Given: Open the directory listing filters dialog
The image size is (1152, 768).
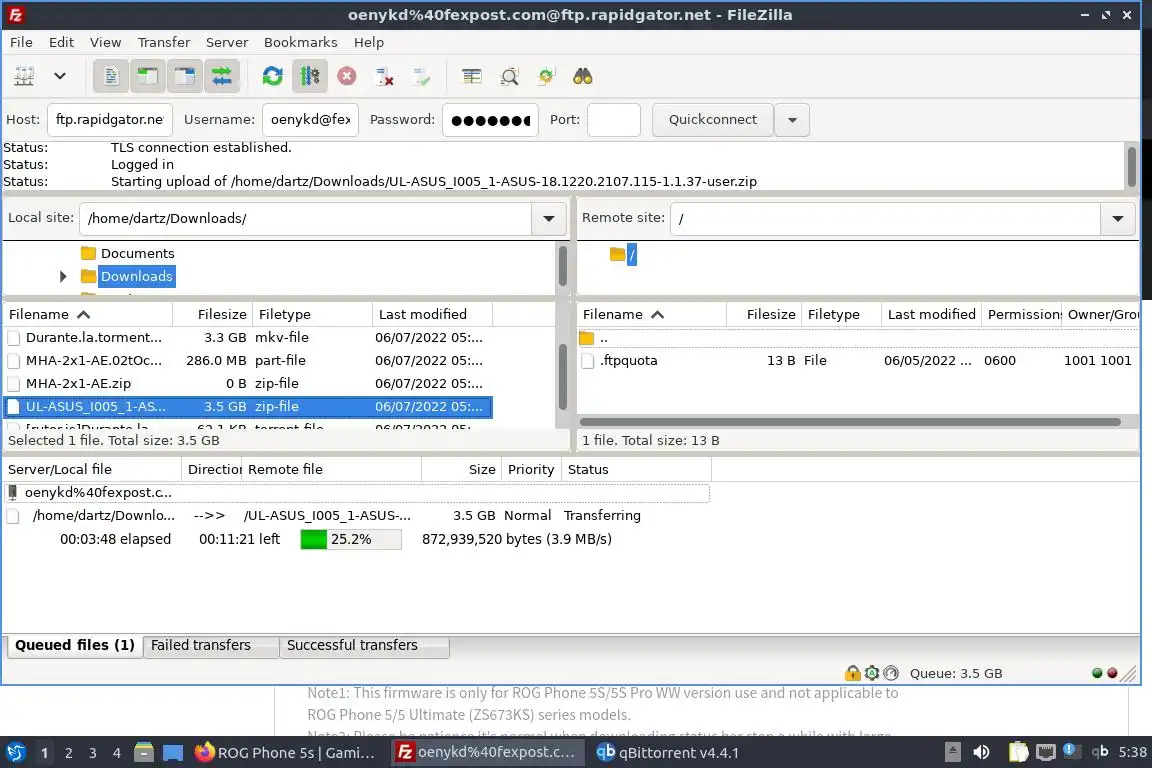Looking at the screenshot, I should pos(472,76).
